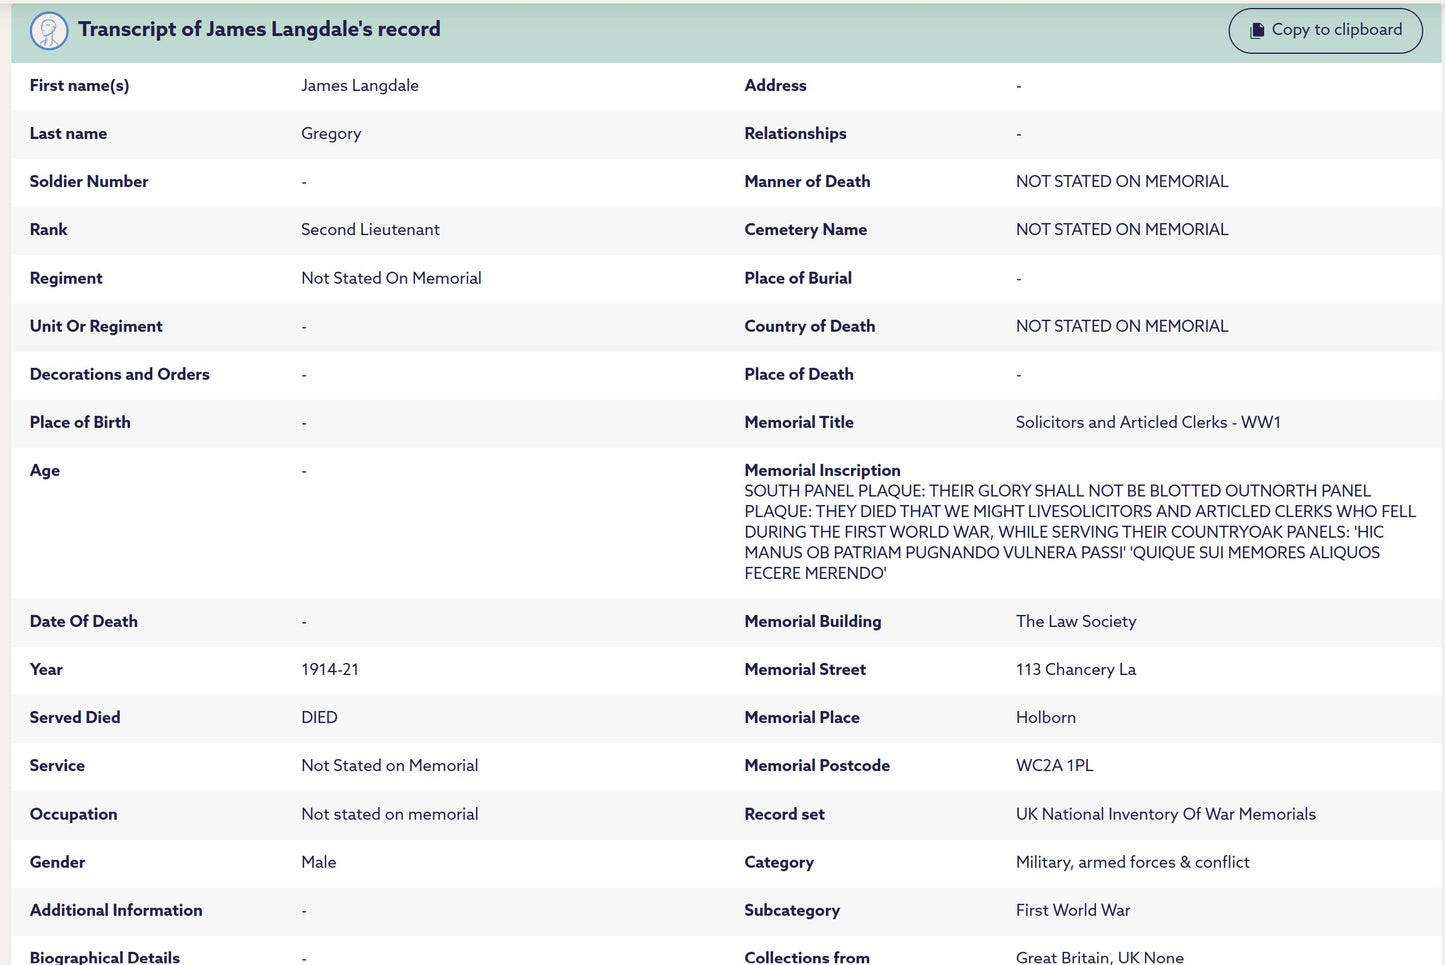Click UK National Inventory Of War Memorials
Screen dimensions: 1445x965
click(x=1165, y=815)
